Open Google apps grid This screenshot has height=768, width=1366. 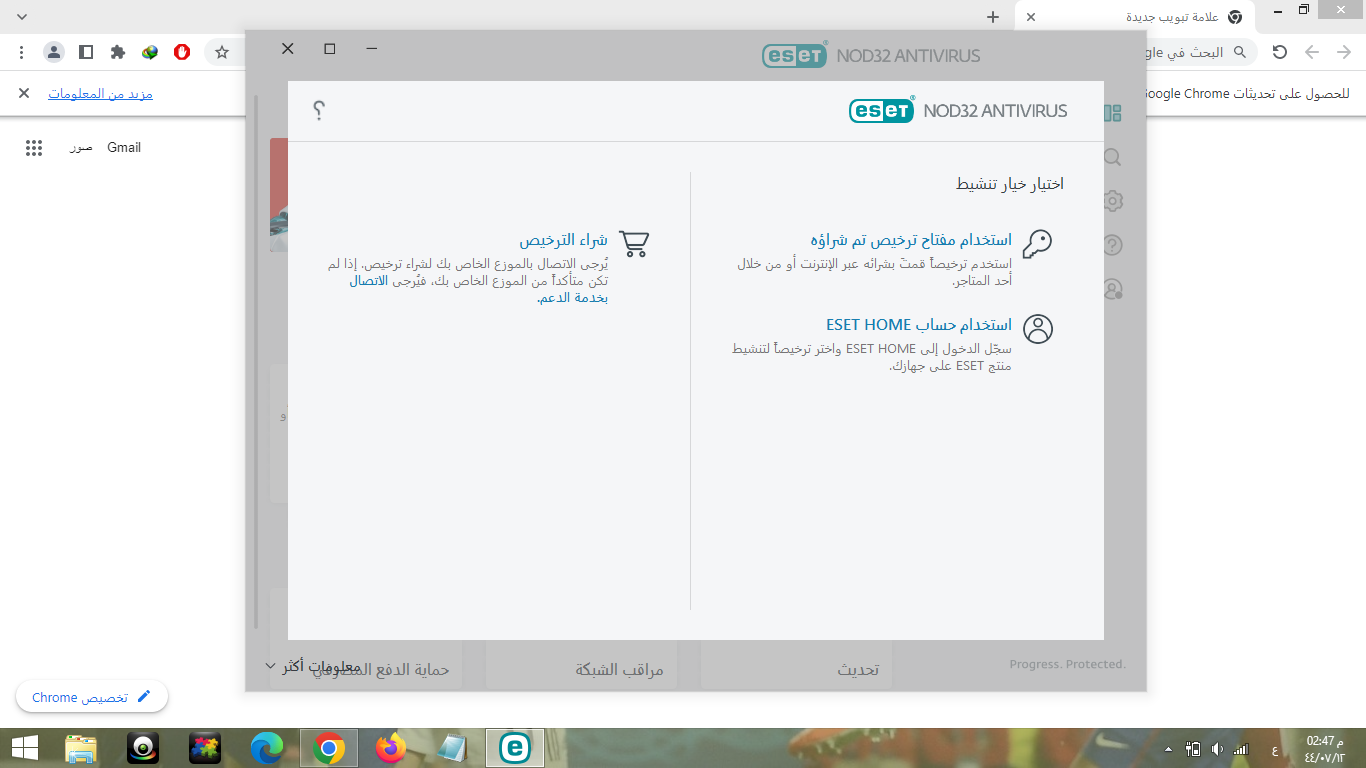click(x=34, y=148)
